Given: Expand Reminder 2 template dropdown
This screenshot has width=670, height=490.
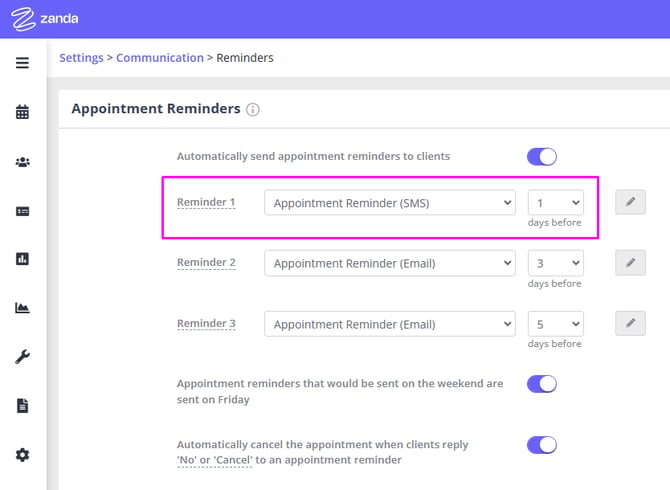Looking at the screenshot, I should coord(390,264).
